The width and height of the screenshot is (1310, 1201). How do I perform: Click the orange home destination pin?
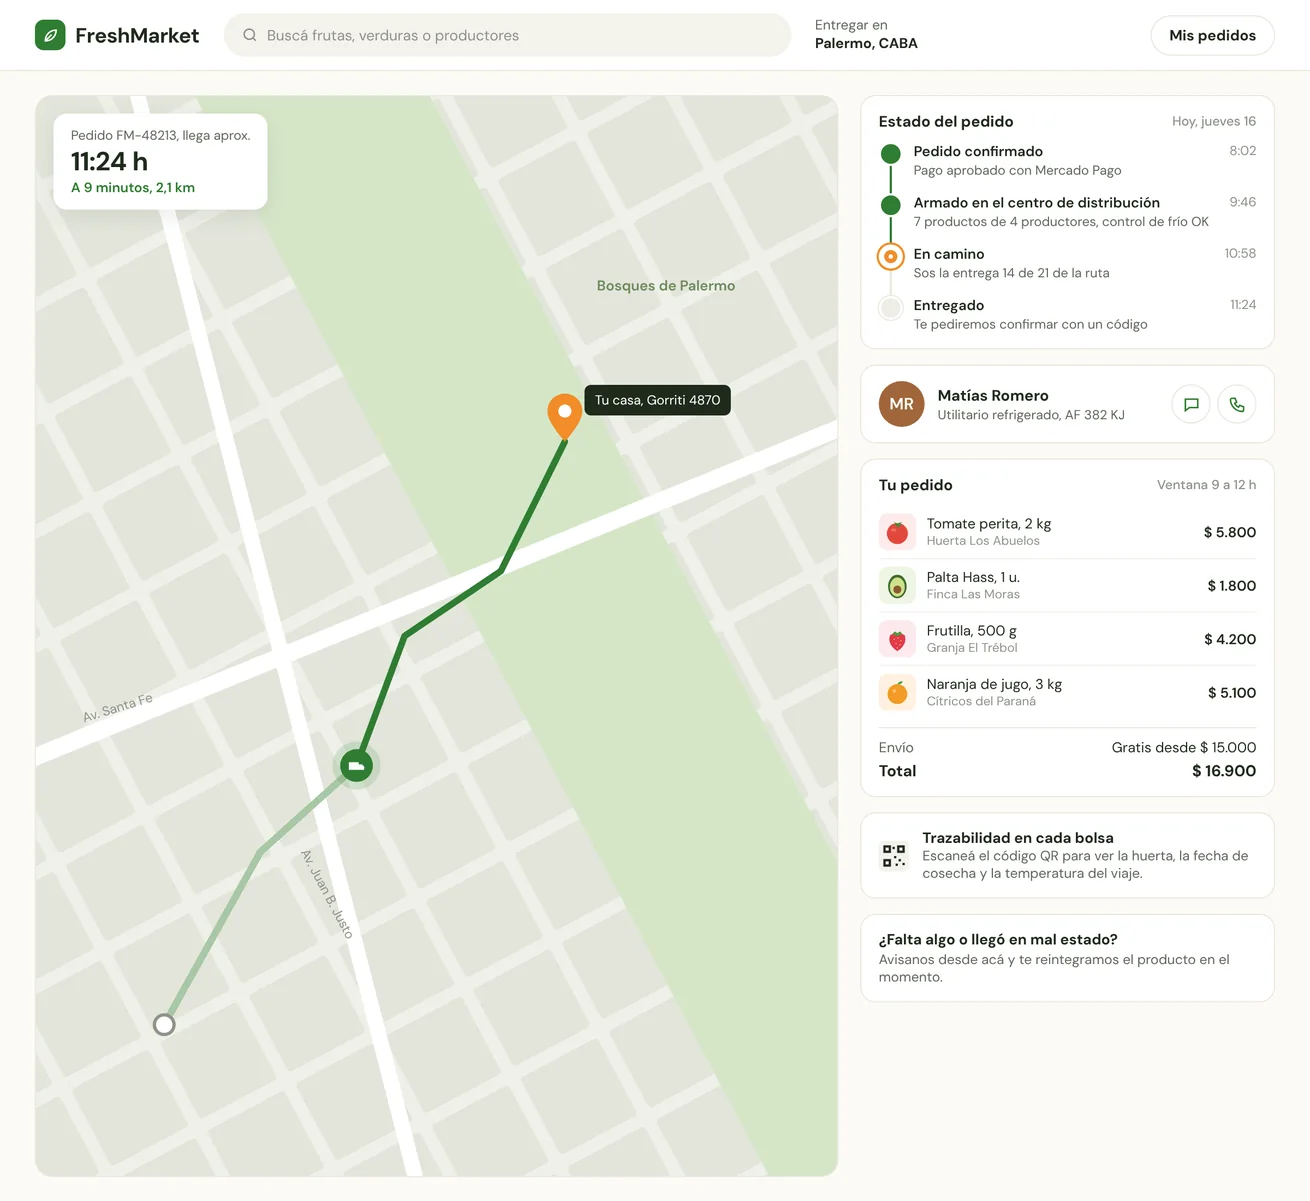pyautogui.click(x=565, y=415)
